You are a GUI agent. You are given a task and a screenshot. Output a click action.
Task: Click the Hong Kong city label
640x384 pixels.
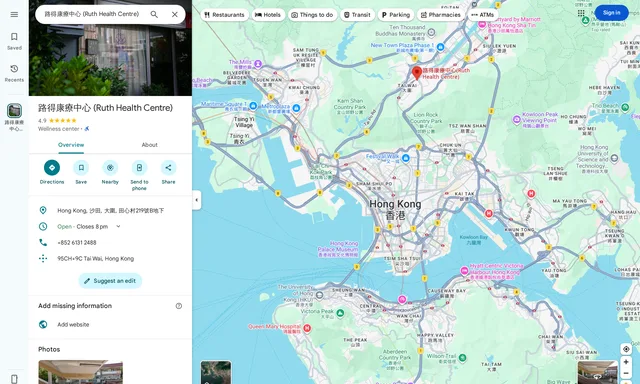tap(395, 209)
